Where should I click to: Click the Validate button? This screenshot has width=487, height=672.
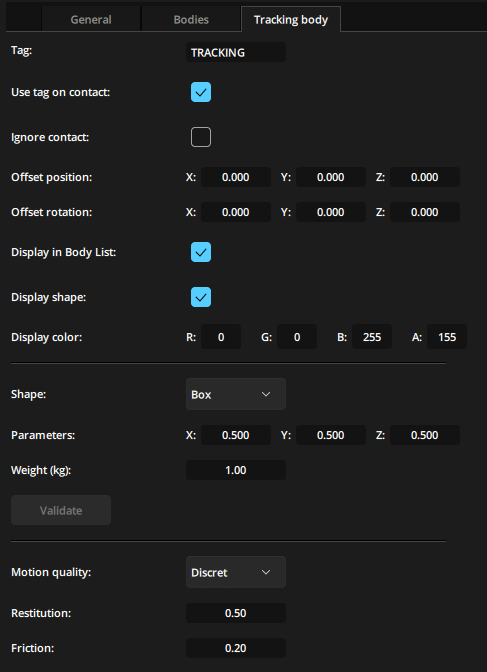click(x=61, y=510)
